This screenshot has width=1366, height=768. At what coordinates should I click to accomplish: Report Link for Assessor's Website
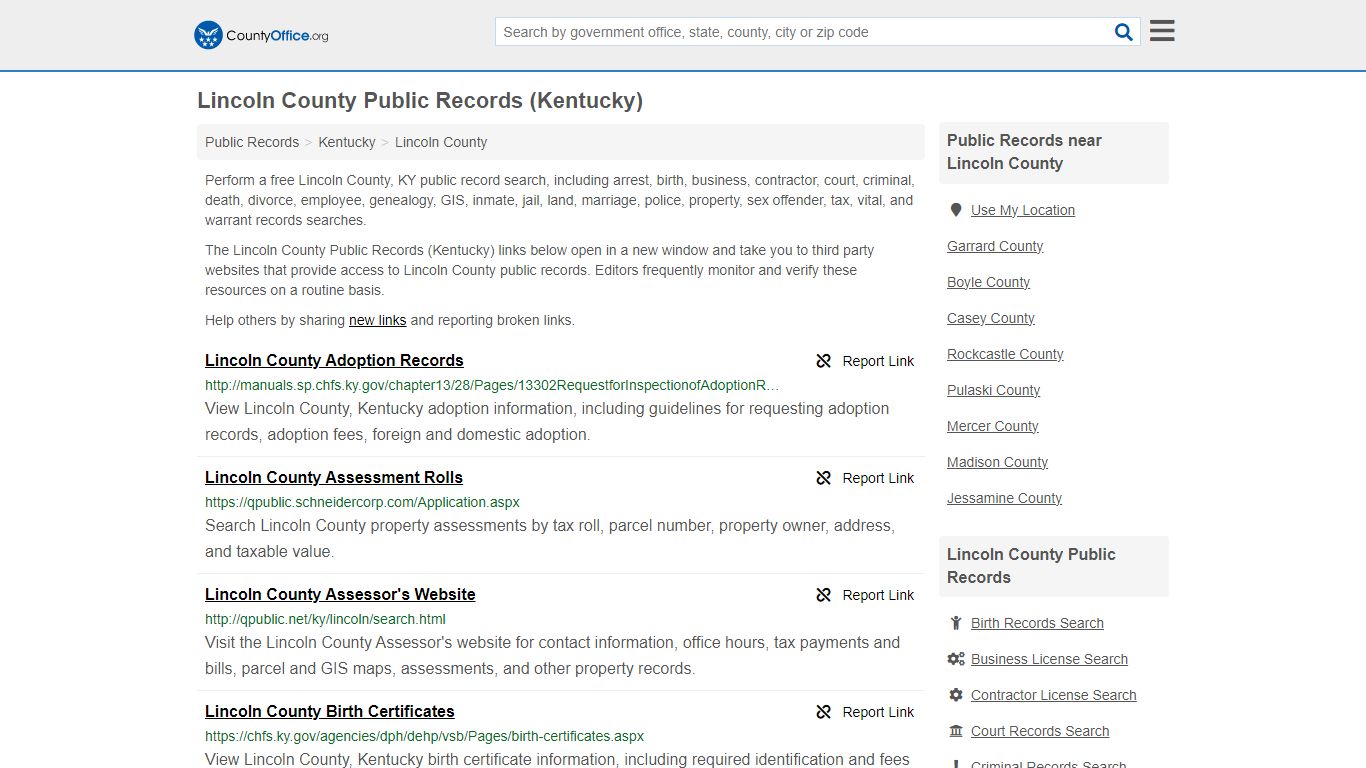coord(878,595)
